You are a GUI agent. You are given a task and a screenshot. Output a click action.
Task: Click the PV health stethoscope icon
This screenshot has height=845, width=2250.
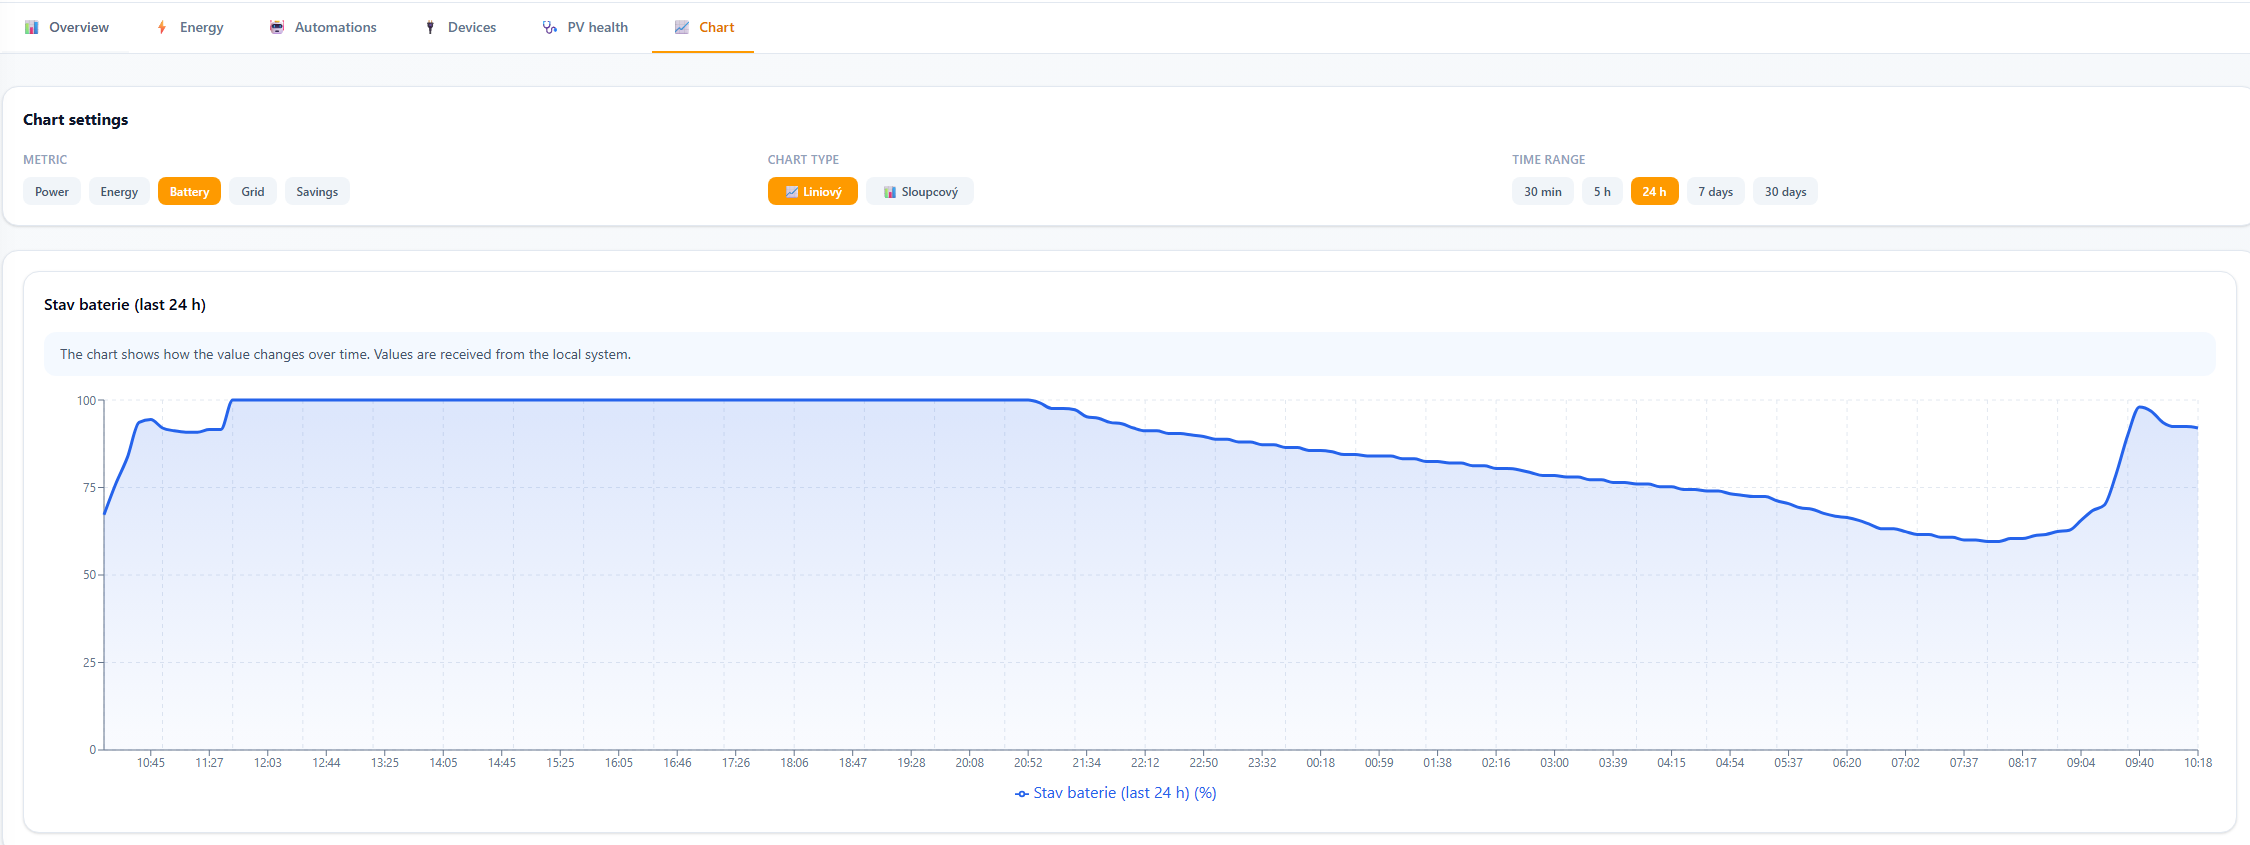550,27
